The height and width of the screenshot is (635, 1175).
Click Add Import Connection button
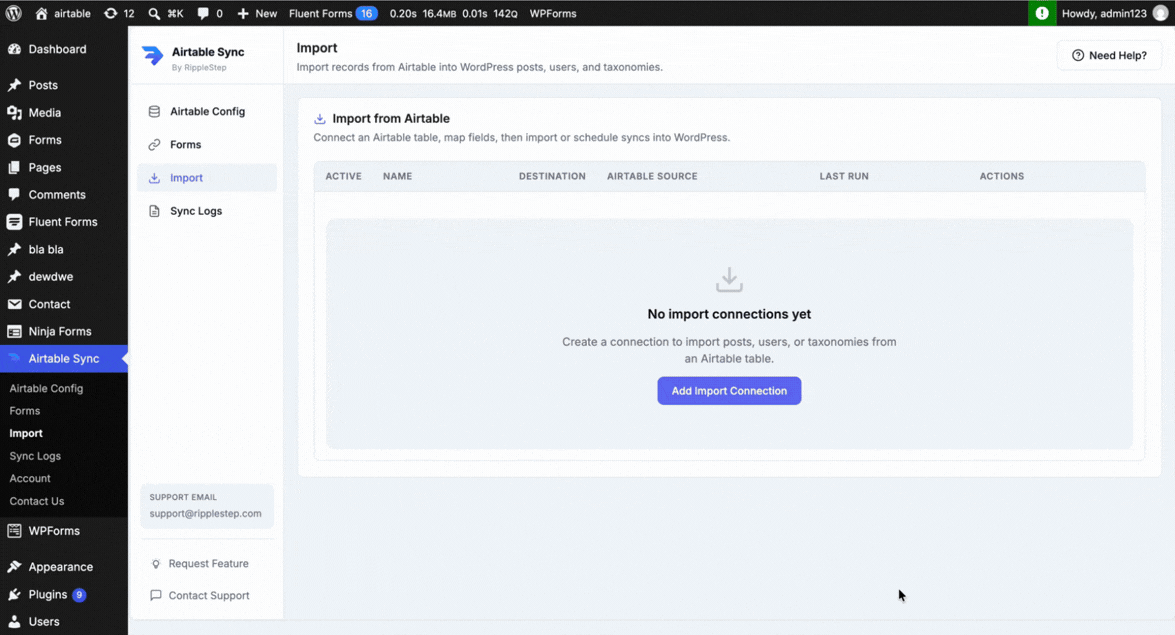pyautogui.click(x=729, y=391)
